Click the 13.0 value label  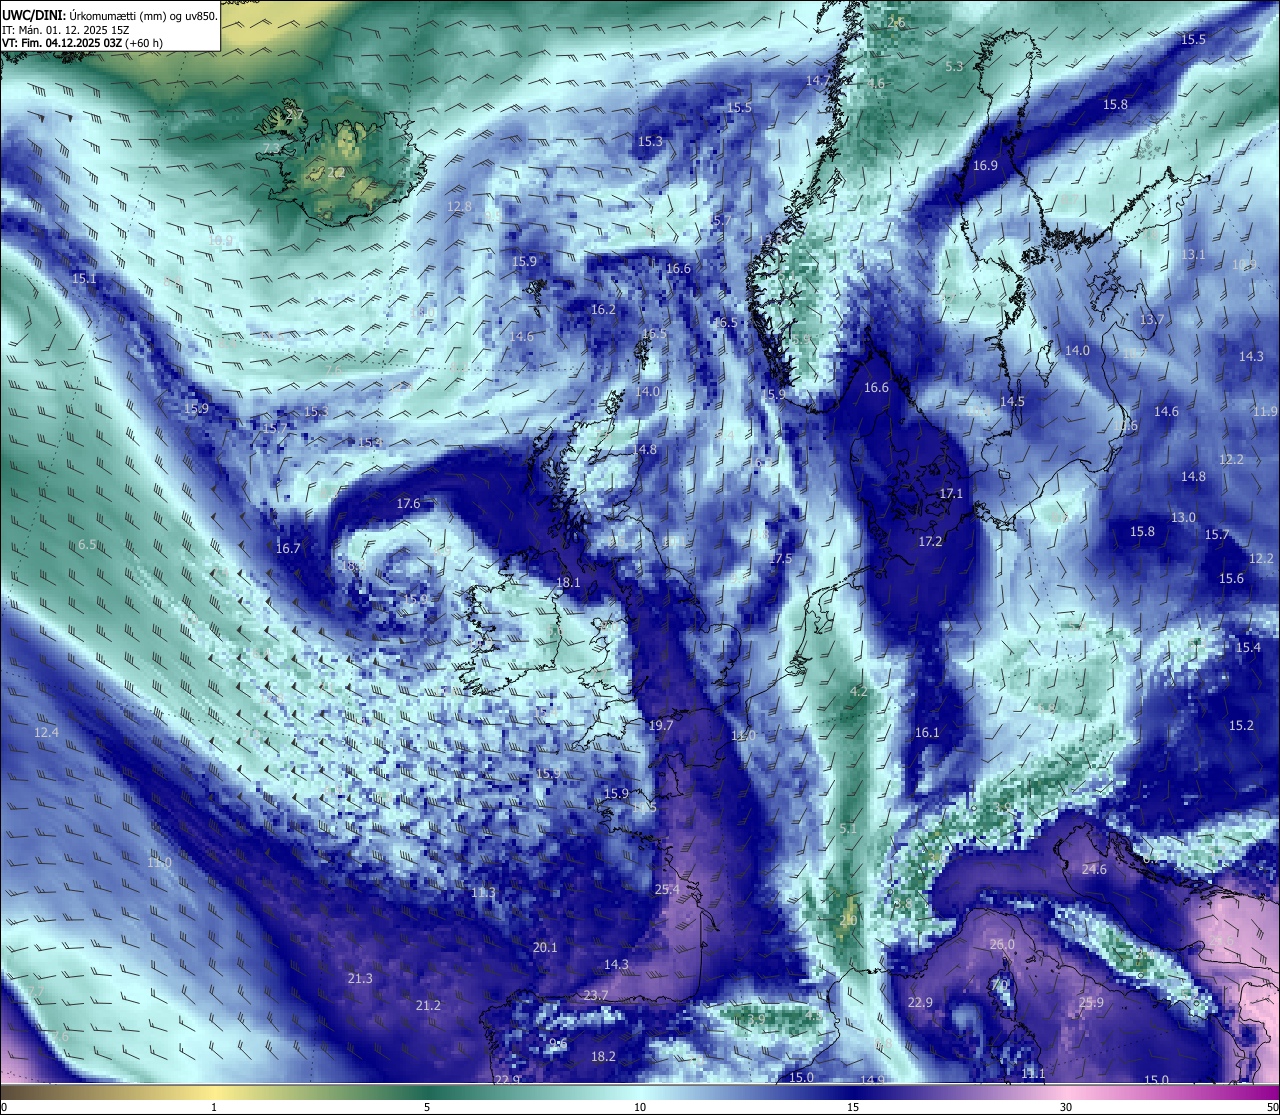tap(1183, 517)
